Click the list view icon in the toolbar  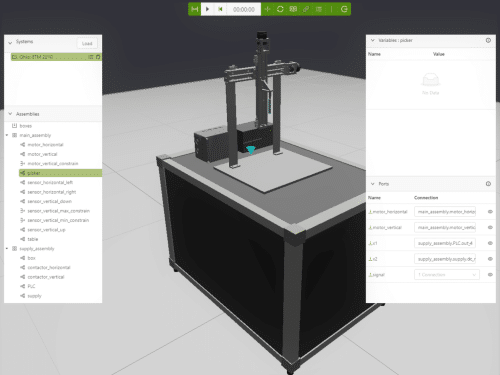coord(319,9)
